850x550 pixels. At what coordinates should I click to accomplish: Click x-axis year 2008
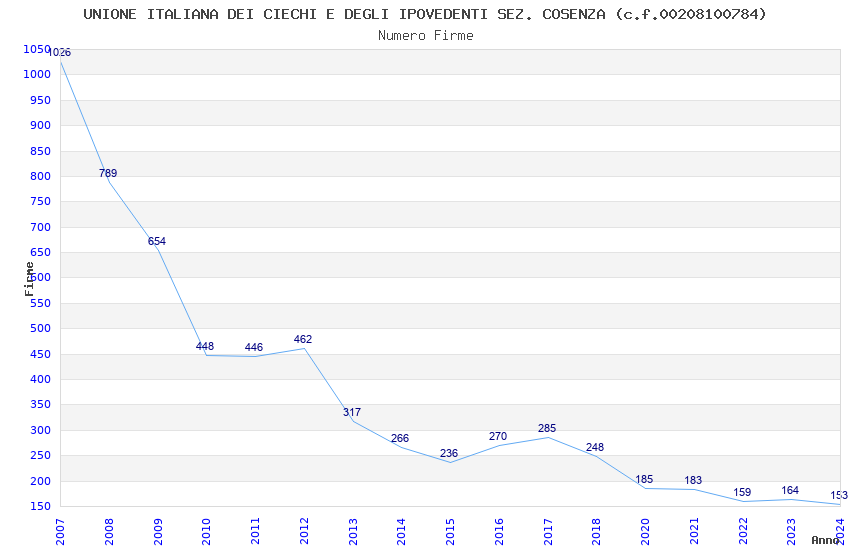[108, 532]
